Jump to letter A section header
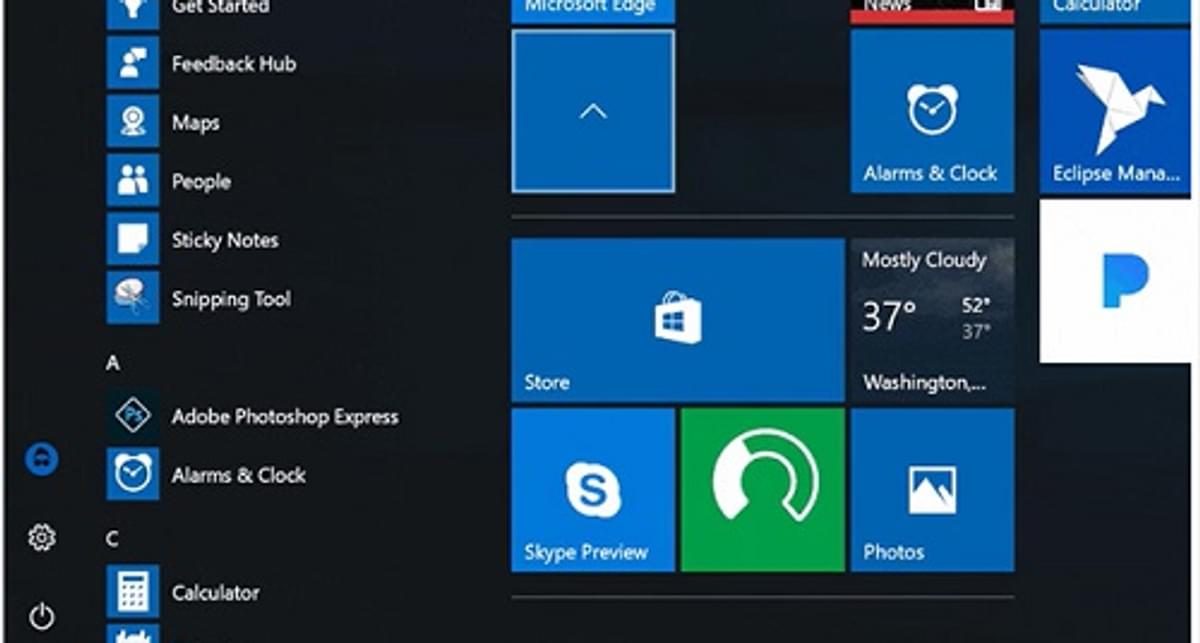The image size is (1200, 643). (x=113, y=364)
